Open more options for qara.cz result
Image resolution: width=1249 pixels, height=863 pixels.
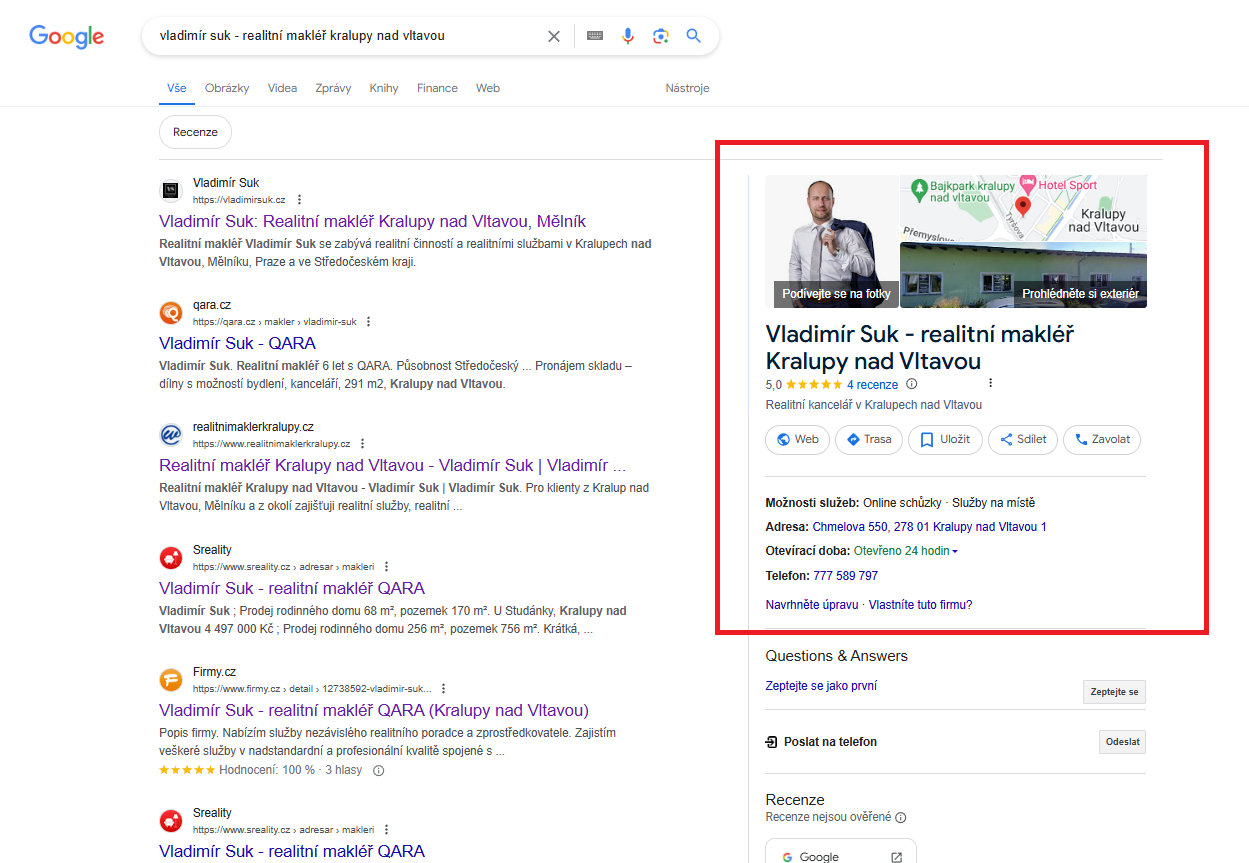pos(368,322)
